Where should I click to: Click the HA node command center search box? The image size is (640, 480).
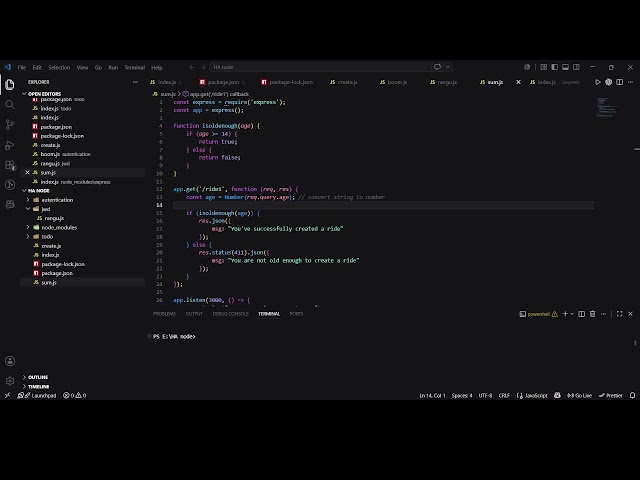(320, 67)
